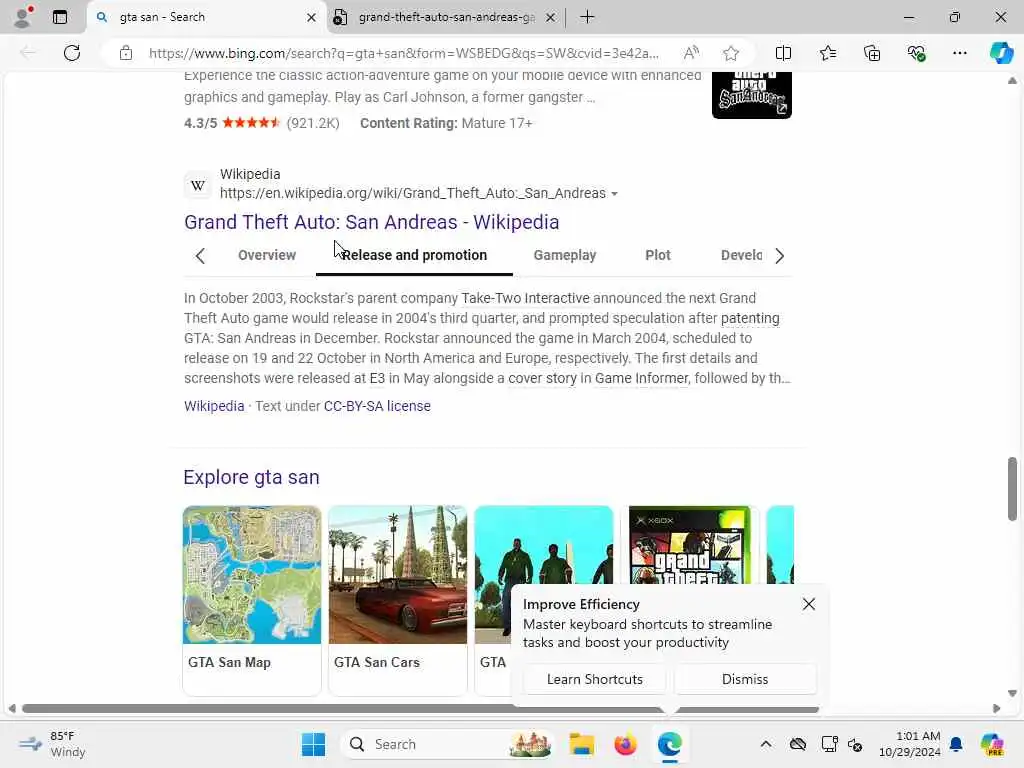1024x768 pixels.
Task: Show previous Wikipedia section tabs arrow
Action: point(200,256)
